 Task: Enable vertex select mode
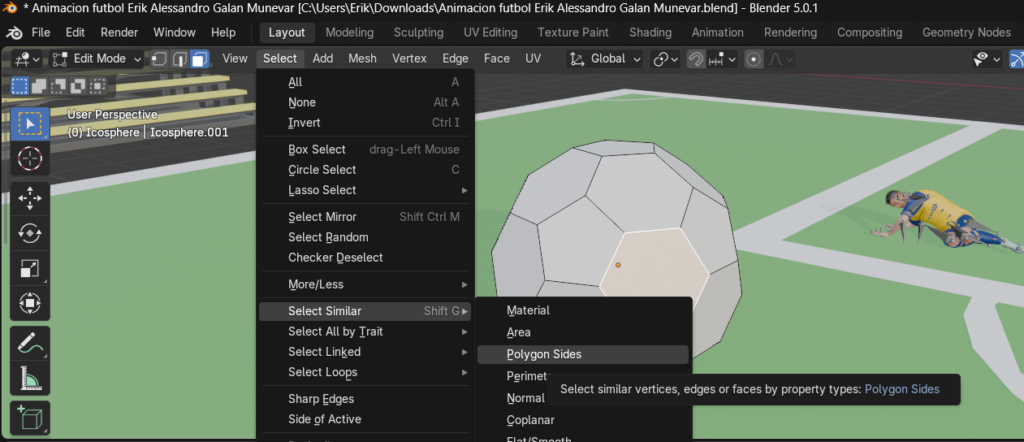159,59
